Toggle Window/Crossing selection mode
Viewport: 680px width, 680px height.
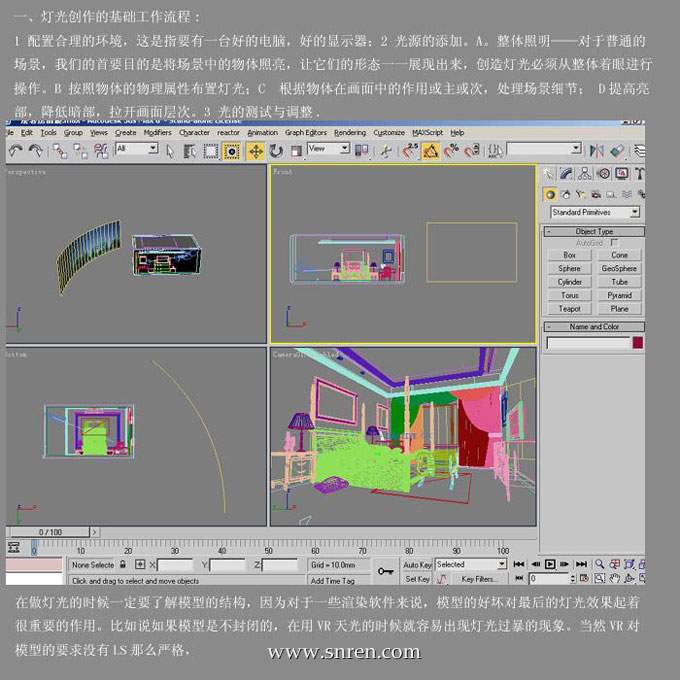pos(232,151)
